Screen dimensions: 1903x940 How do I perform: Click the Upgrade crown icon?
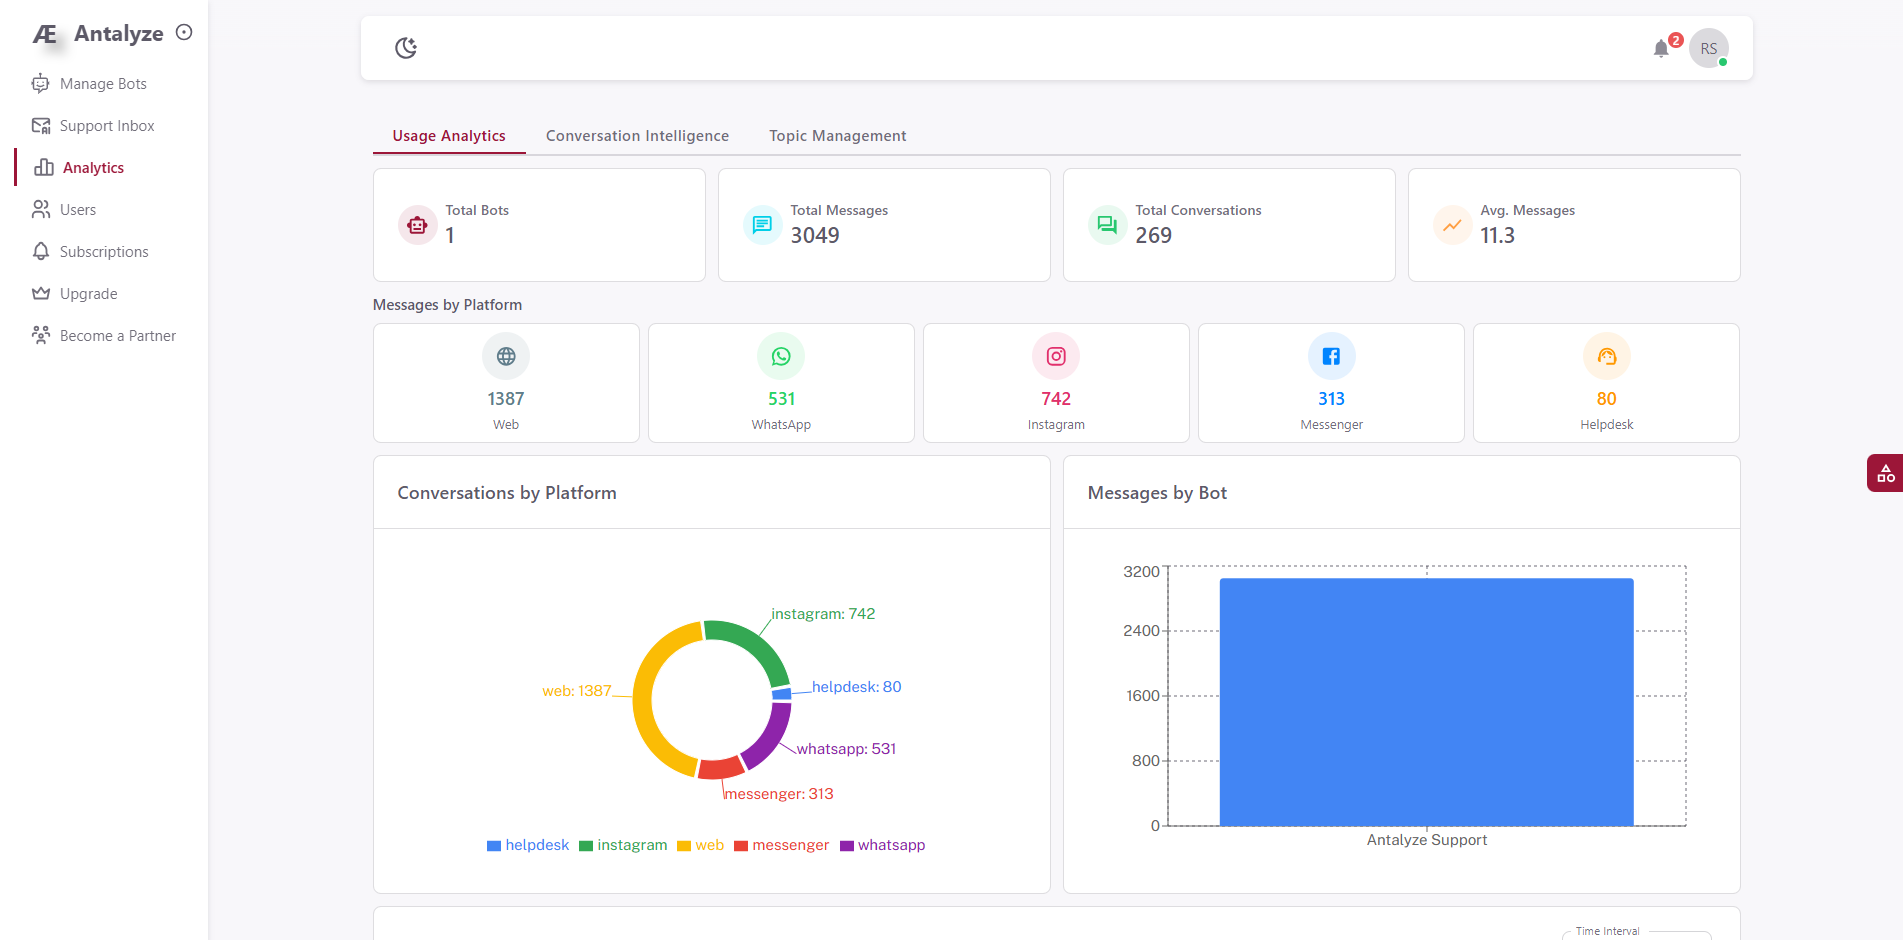pos(41,294)
